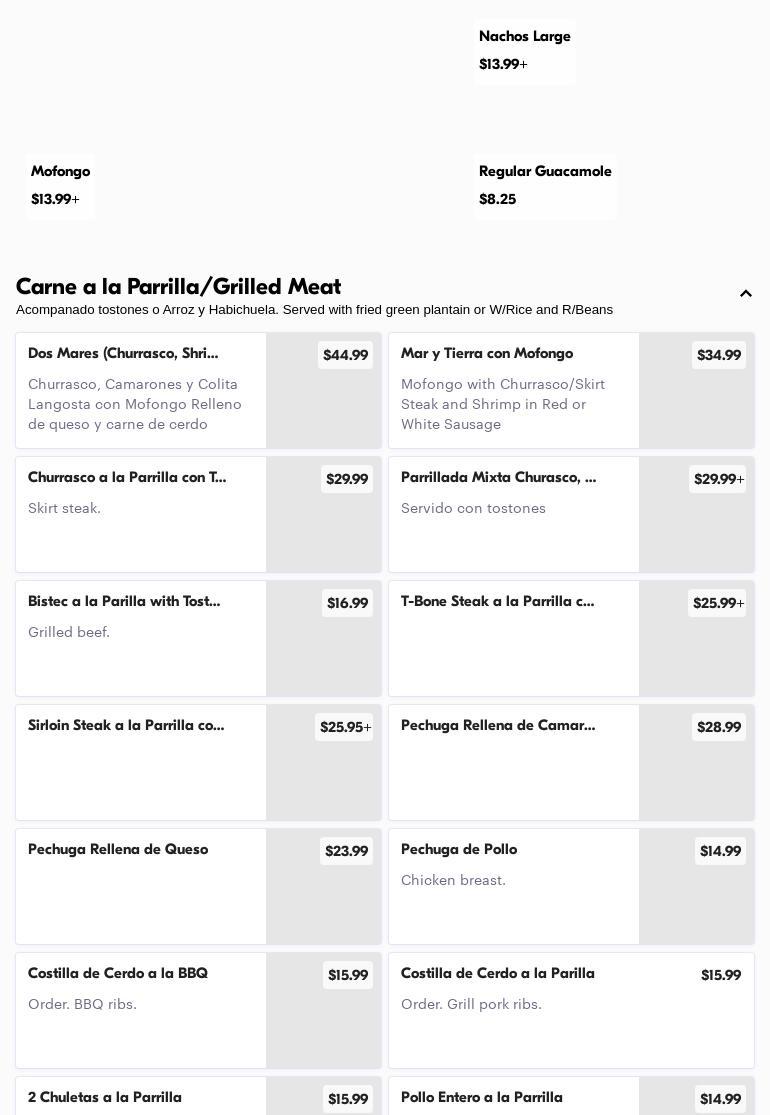Collapse the Carne a la Parrilla section chevron
Viewport: 770px width, 1115px height.
pos(746,294)
